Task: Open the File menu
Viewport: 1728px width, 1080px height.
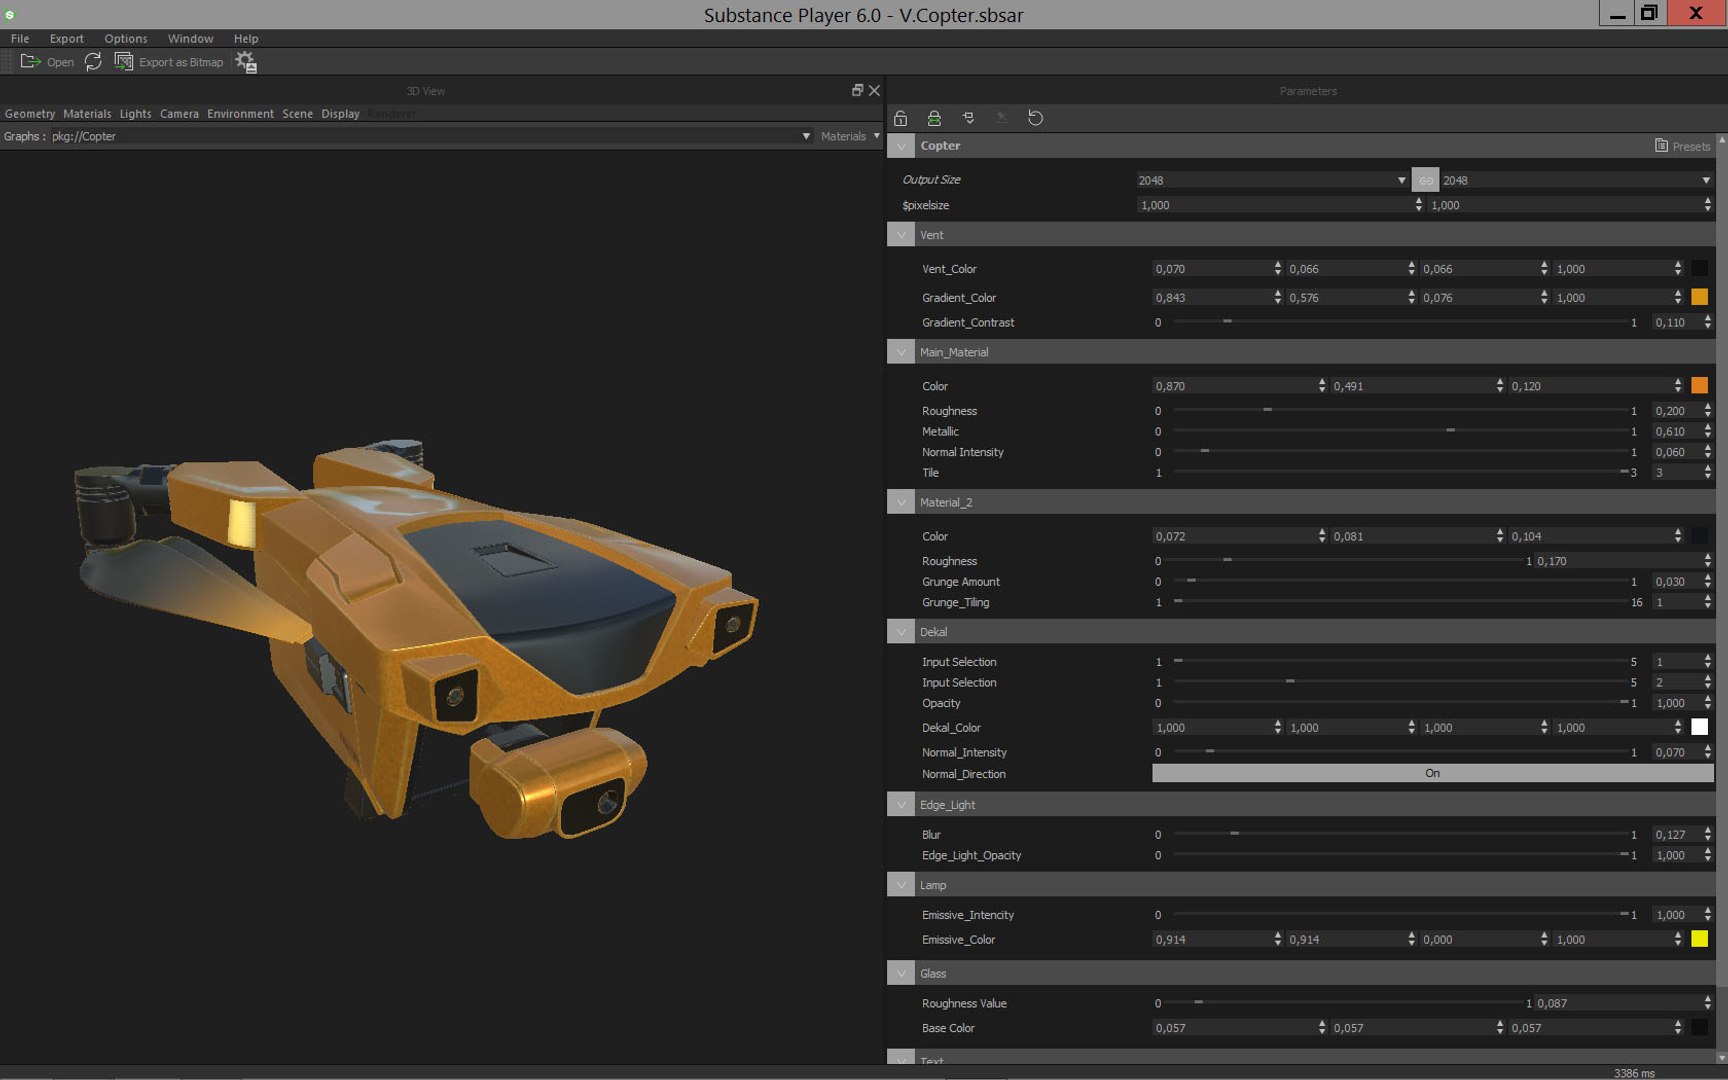Action: [x=20, y=38]
